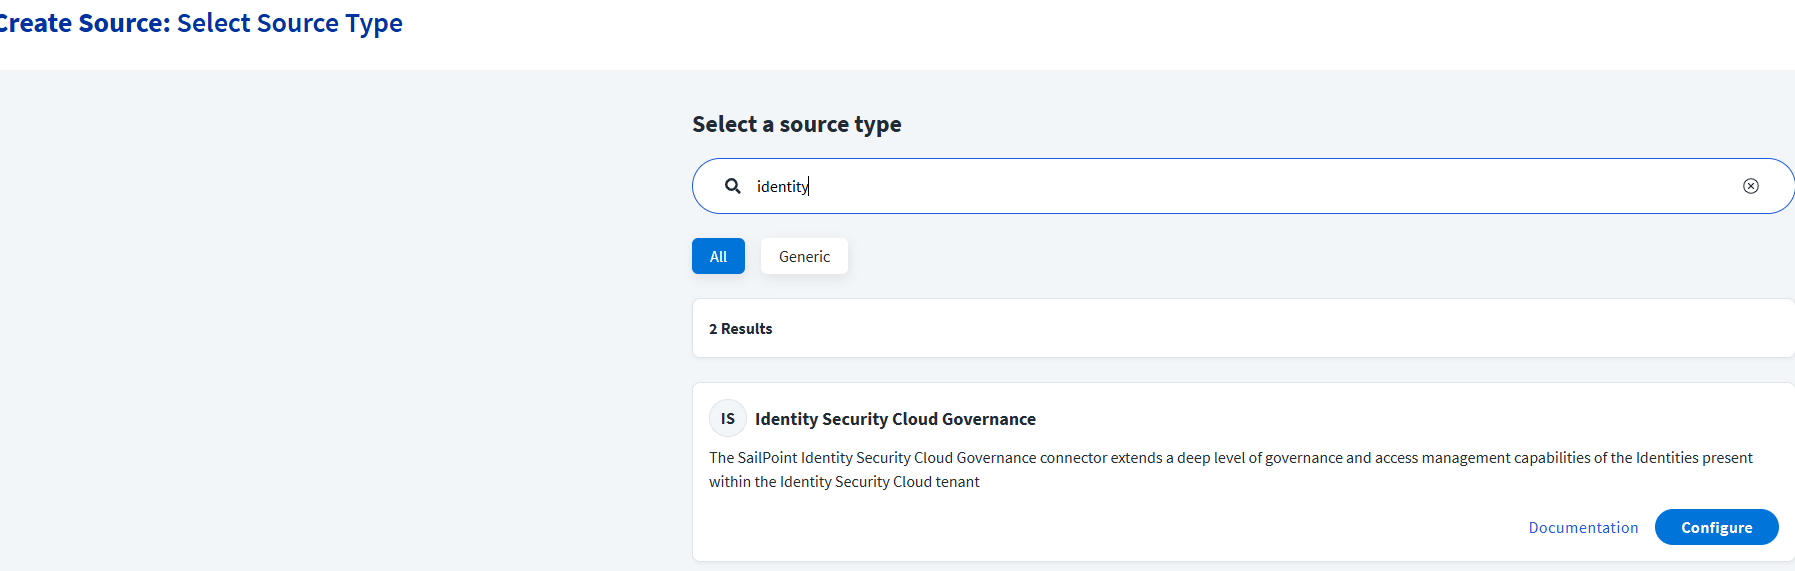Click the Create Source page title
This screenshot has height=571, width=1795.
200,23
